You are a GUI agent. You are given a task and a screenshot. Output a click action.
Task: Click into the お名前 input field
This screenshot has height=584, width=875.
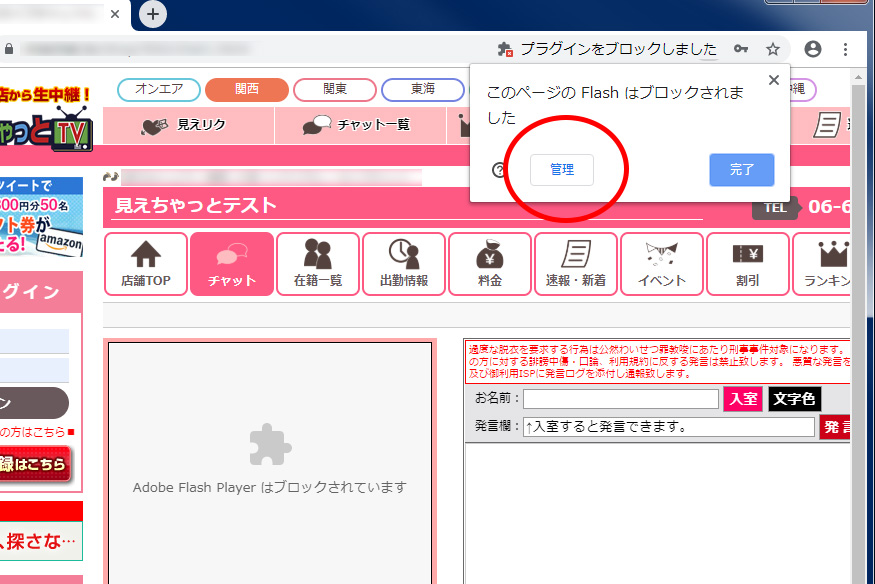click(x=621, y=399)
